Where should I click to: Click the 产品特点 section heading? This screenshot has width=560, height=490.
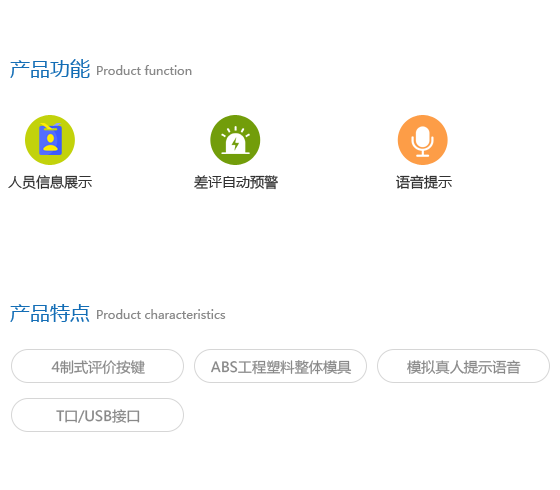click(x=50, y=313)
